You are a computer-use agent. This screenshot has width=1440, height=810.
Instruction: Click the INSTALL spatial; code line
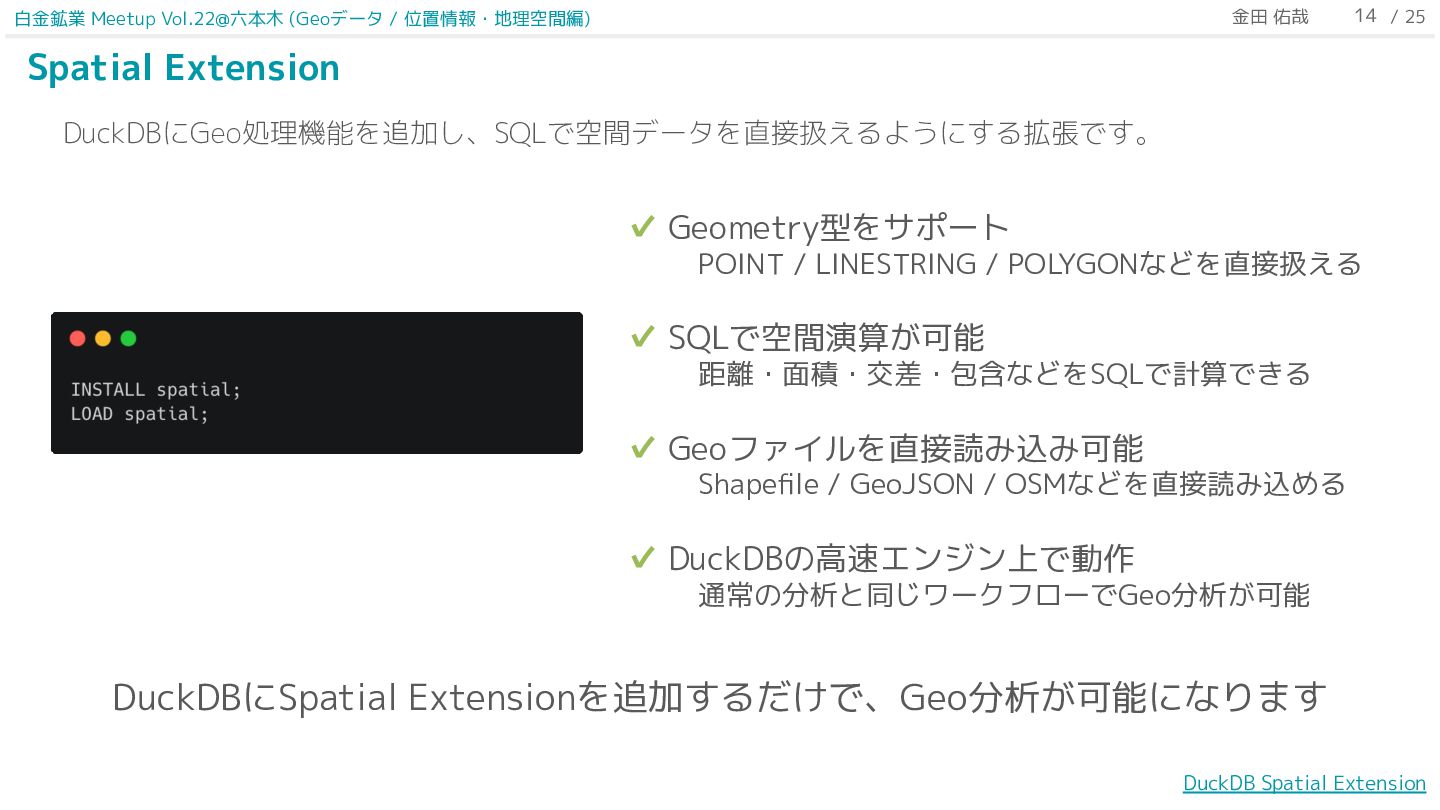pos(156,389)
